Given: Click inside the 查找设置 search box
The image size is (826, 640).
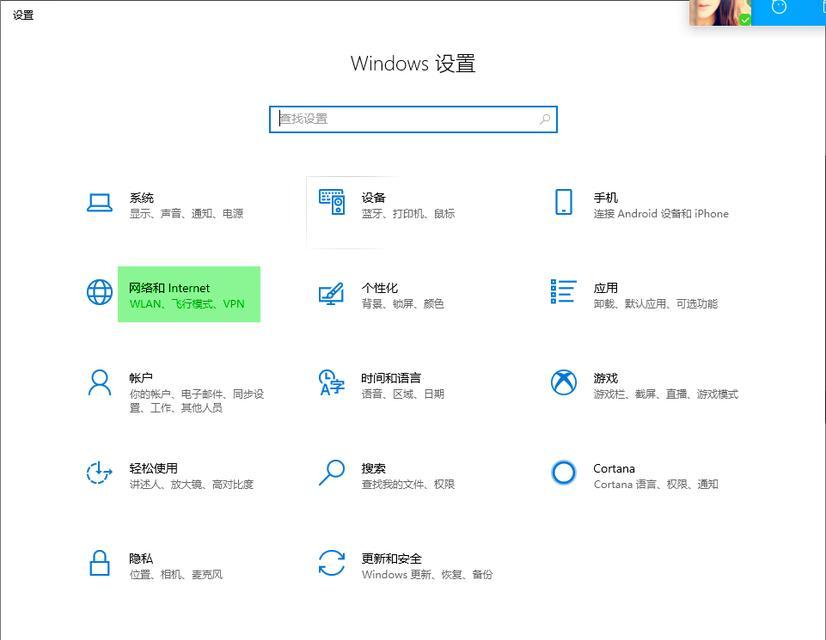Looking at the screenshot, I should (414, 120).
